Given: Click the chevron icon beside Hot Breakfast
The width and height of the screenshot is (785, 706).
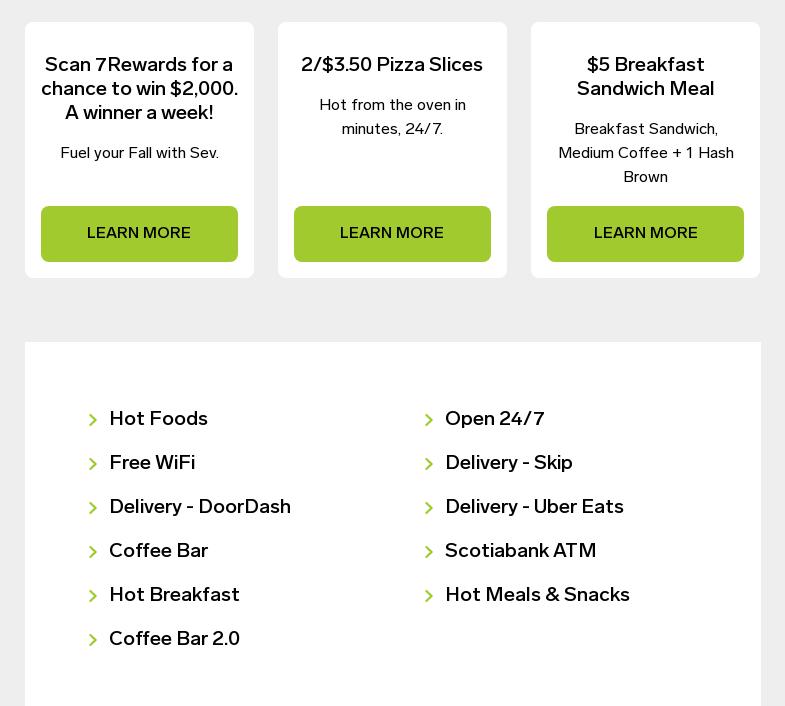Looking at the screenshot, I should coord(93,596).
